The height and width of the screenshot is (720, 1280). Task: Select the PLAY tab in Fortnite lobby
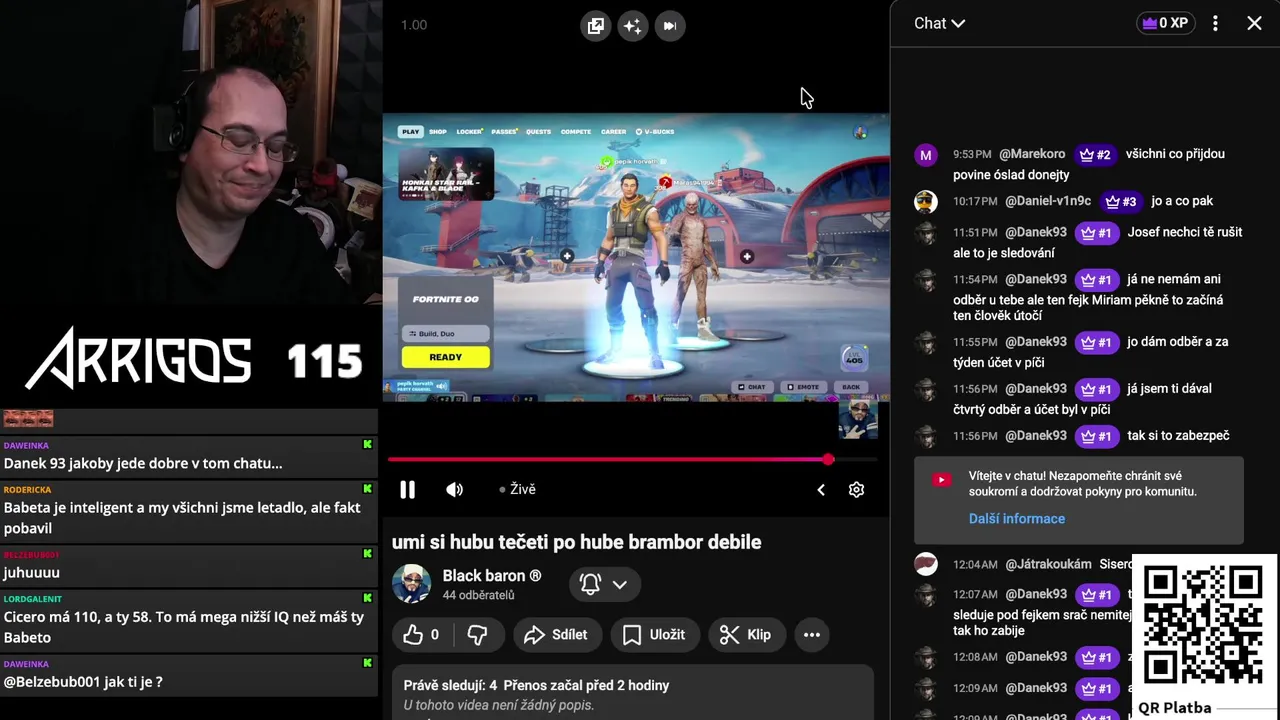[410, 131]
